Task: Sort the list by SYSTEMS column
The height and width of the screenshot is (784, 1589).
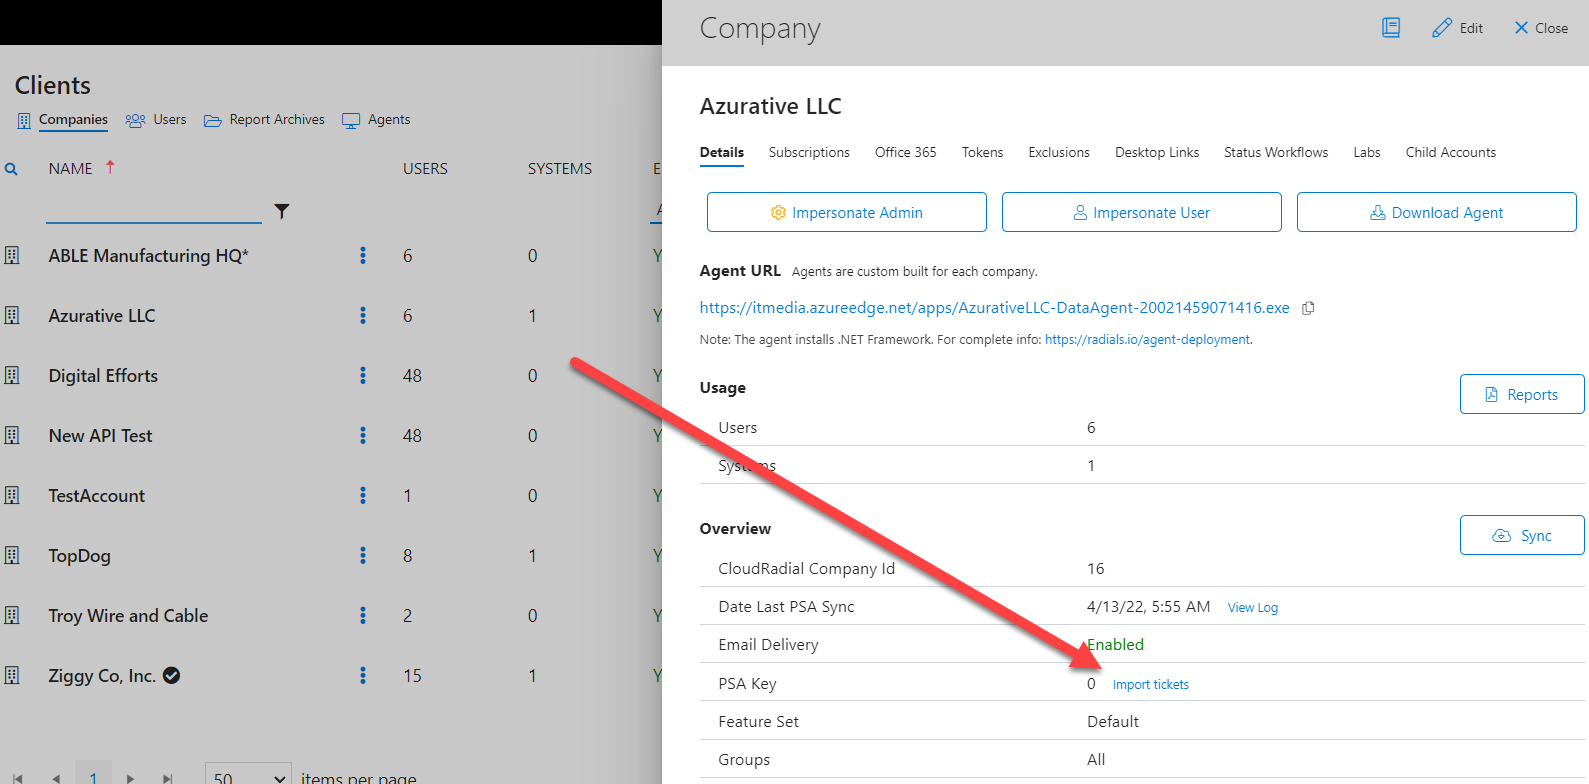Action: pyautogui.click(x=560, y=169)
